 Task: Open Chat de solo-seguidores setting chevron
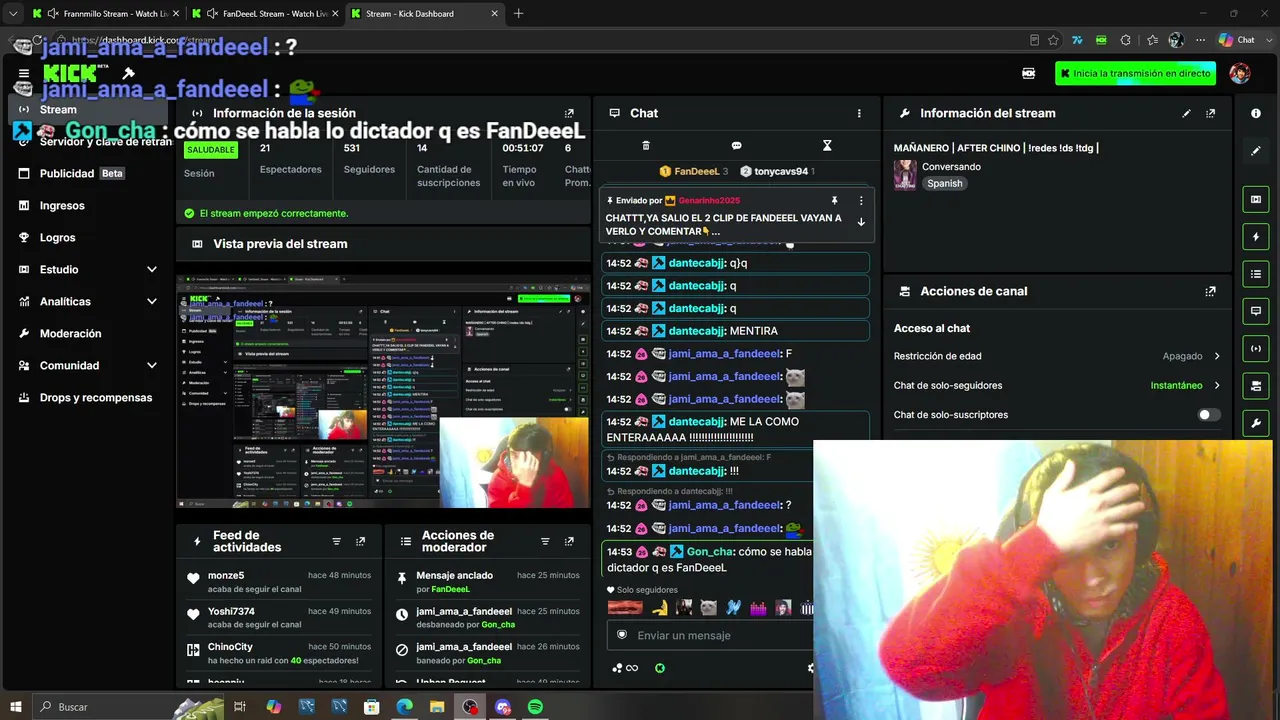pyautogui.click(x=1217, y=385)
